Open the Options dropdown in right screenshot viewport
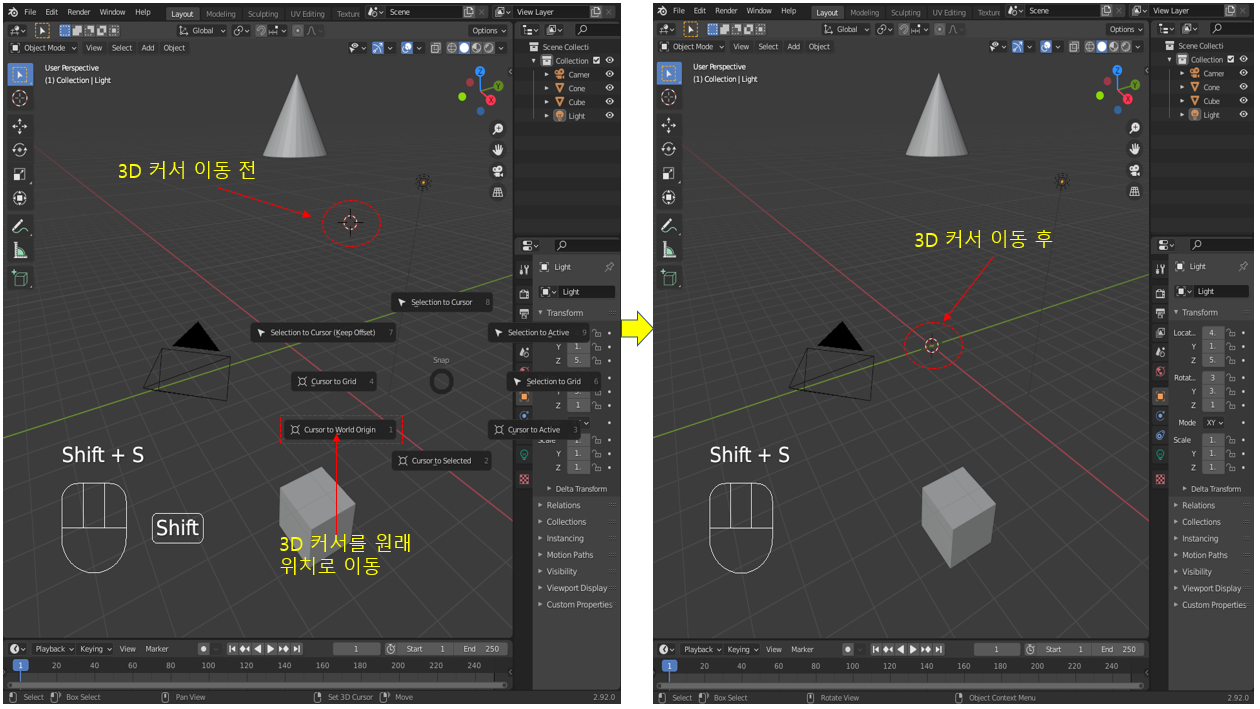Viewport: 1260px width, 709px height. coord(1125,30)
